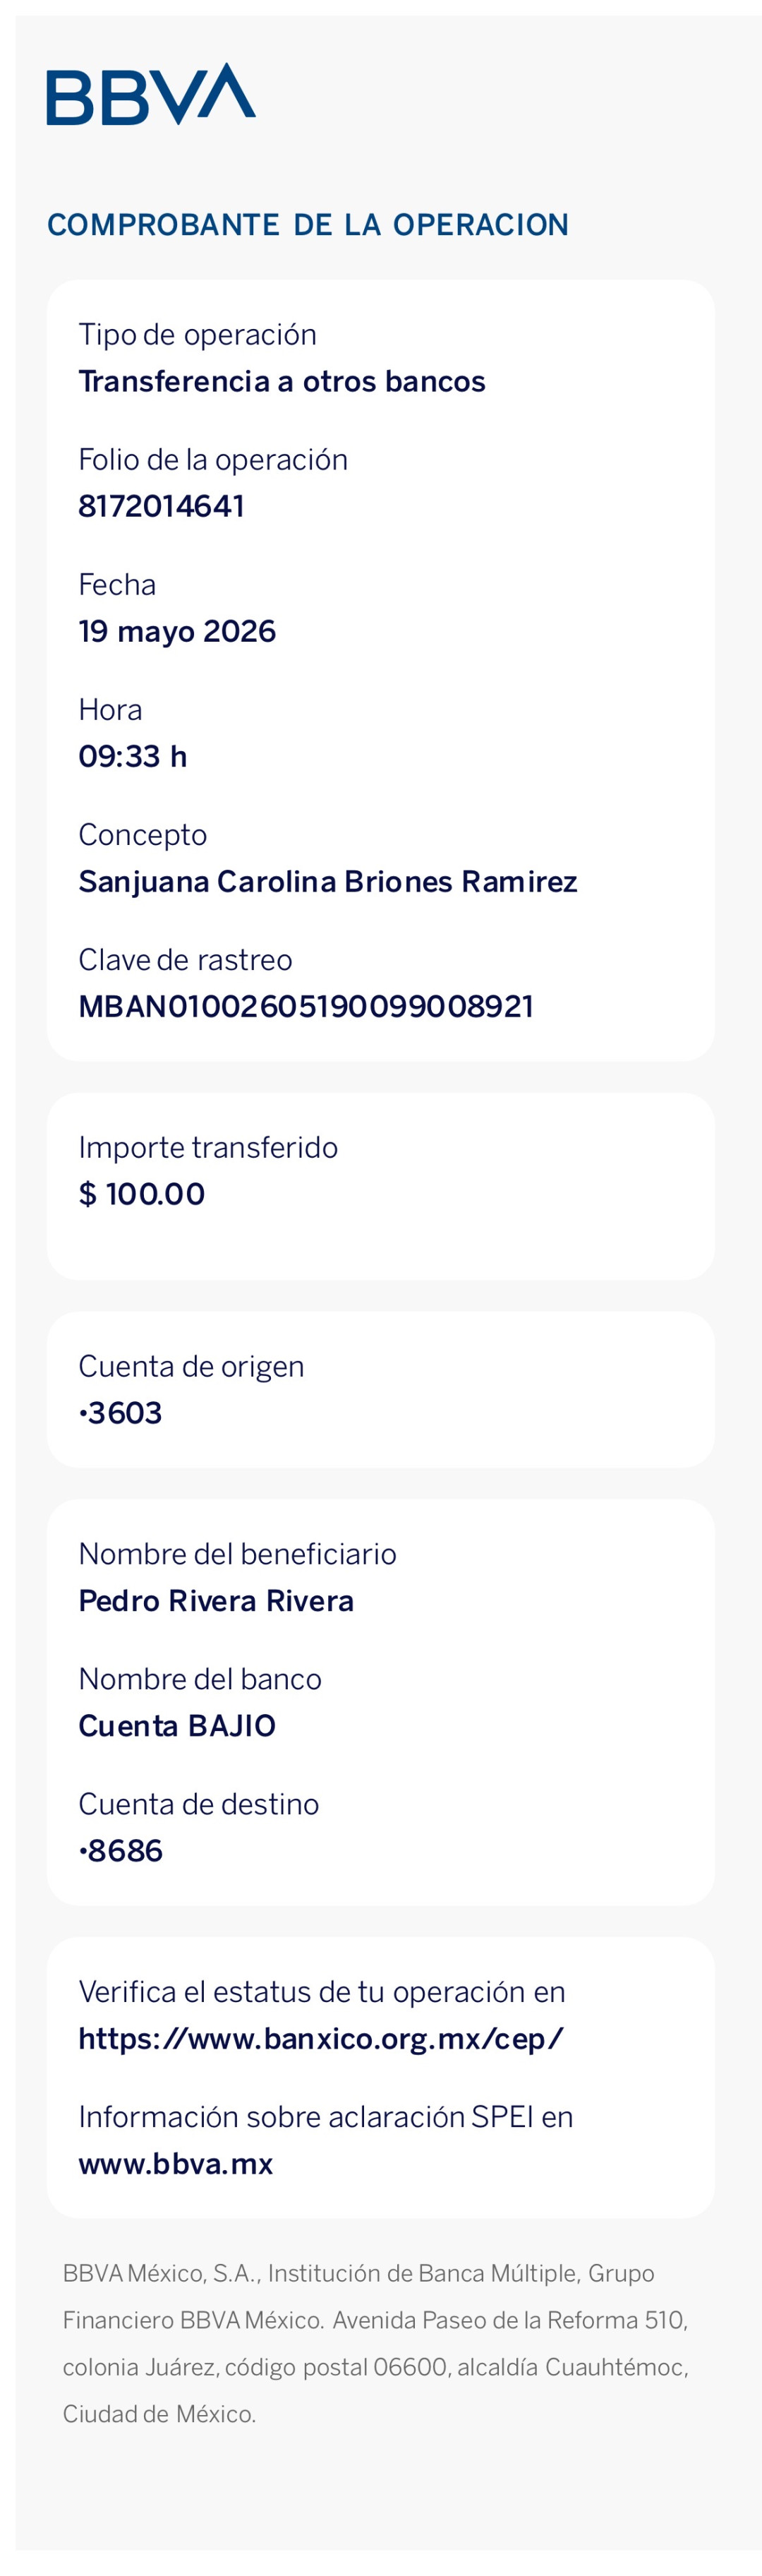Screen dimensions: 762x2576
Task: Click the transferred amount $ 100.00
Action: coord(142,1194)
